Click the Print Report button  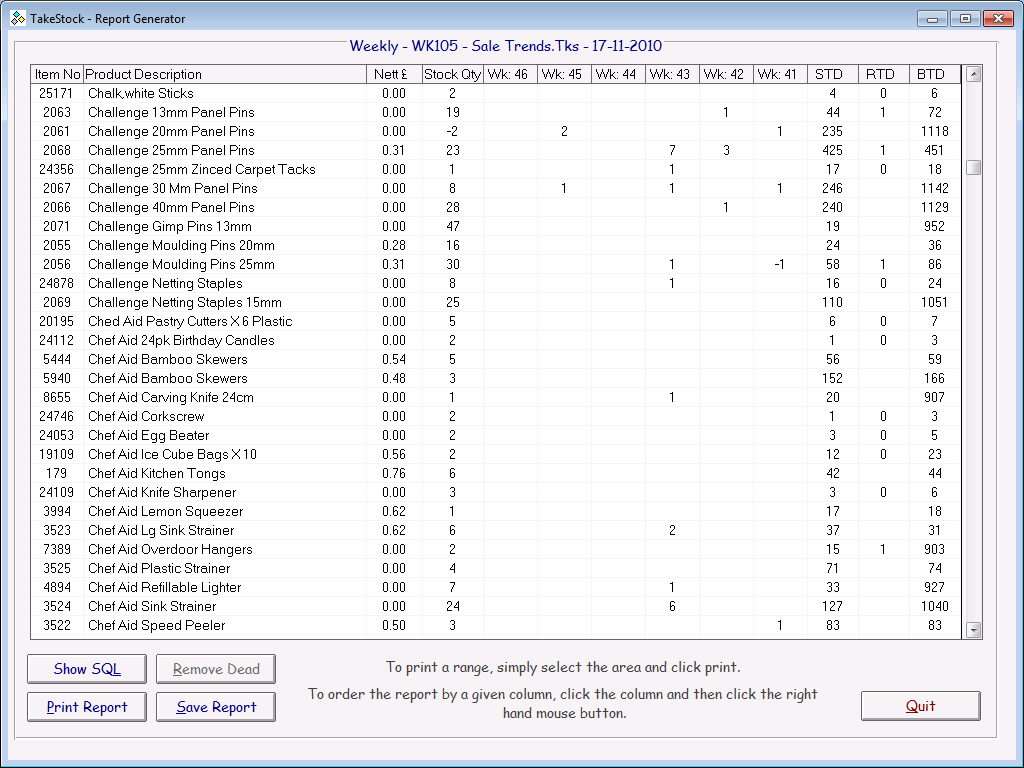87,707
